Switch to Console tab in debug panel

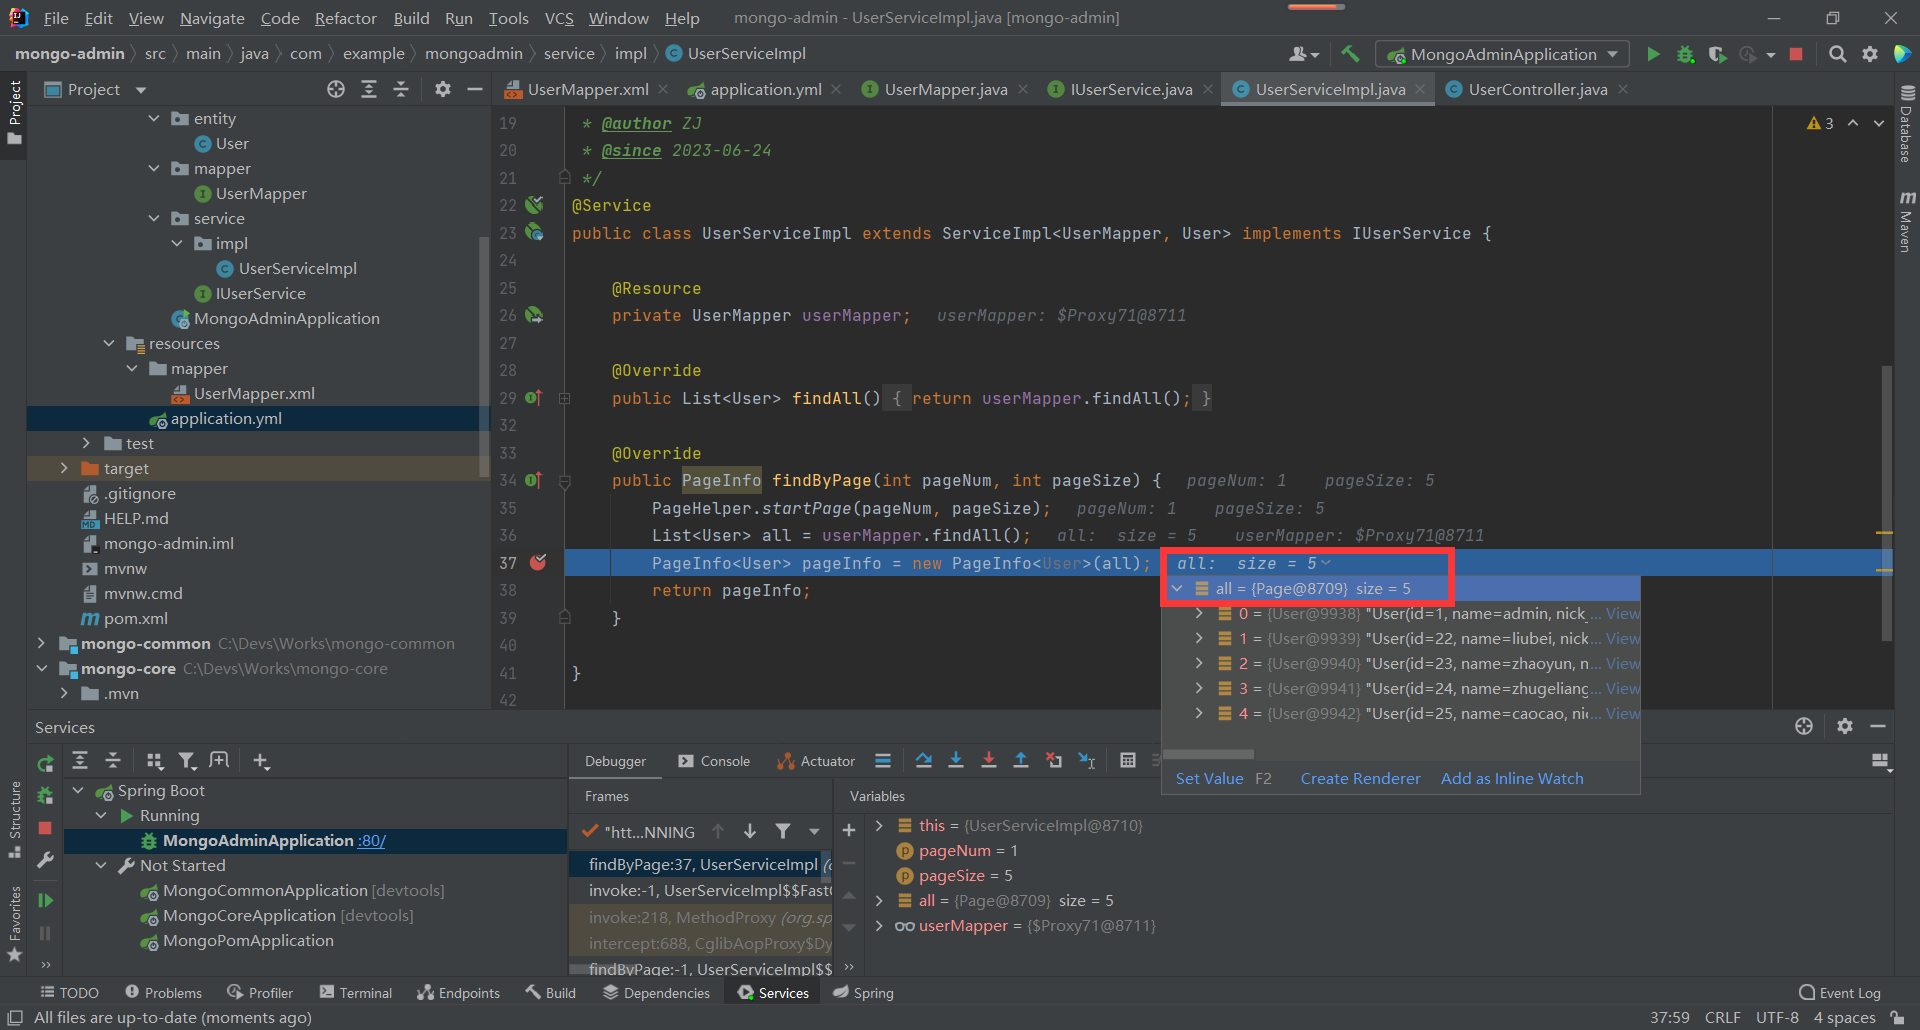click(x=714, y=761)
